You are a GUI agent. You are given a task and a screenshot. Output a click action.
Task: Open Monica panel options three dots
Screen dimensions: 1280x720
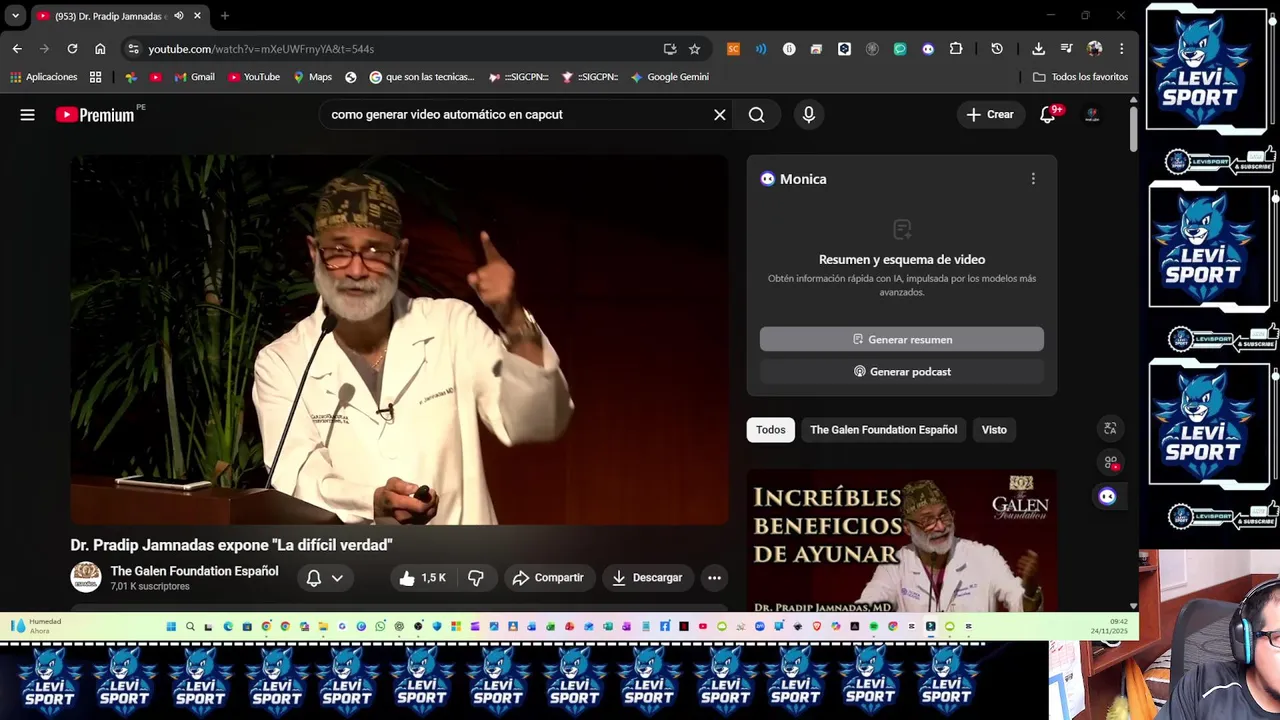[x=1033, y=179]
